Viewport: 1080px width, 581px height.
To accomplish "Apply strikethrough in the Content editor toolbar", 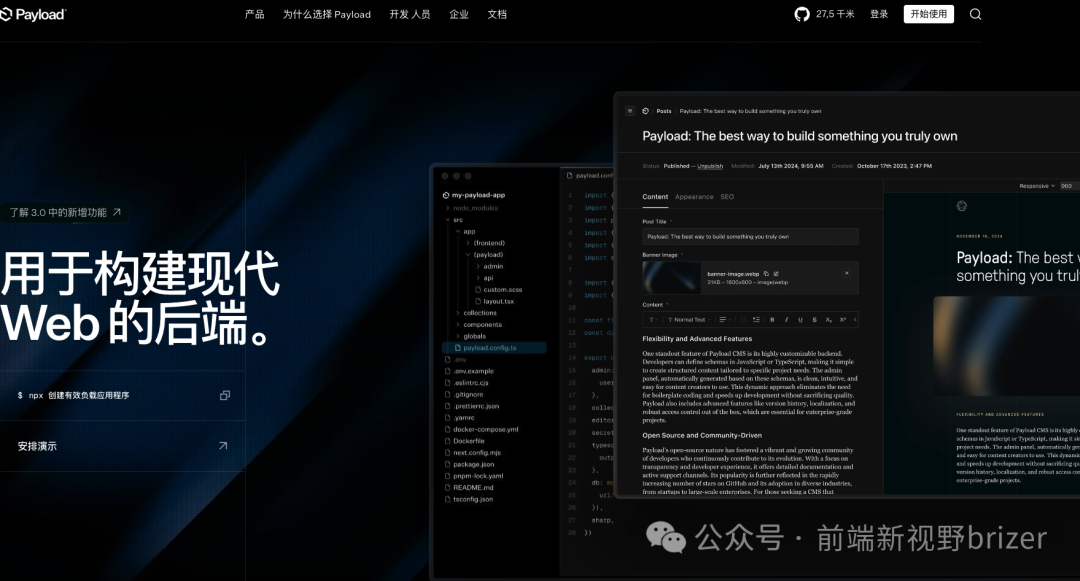I will (x=815, y=319).
